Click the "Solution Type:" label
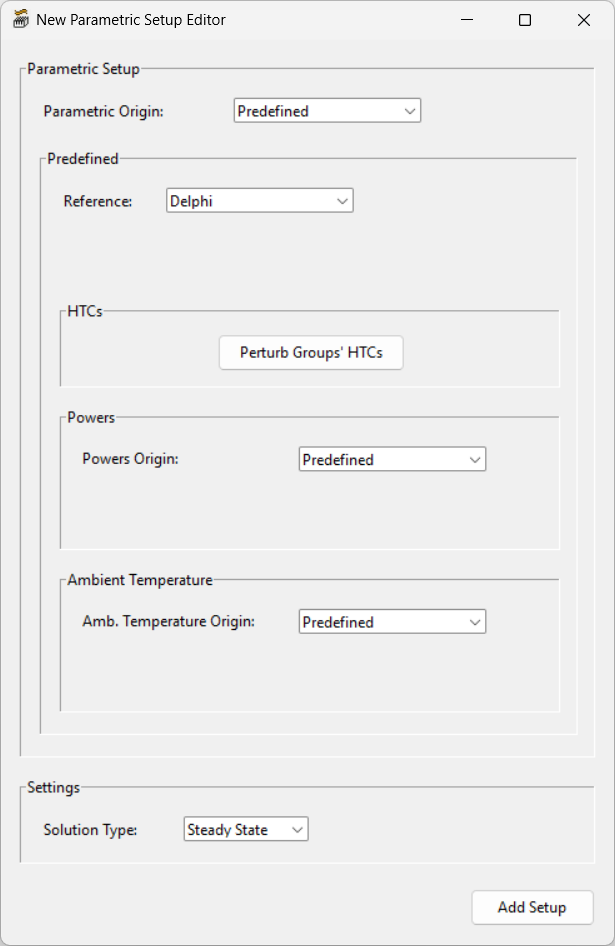615x946 pixels. click(90, 830)
